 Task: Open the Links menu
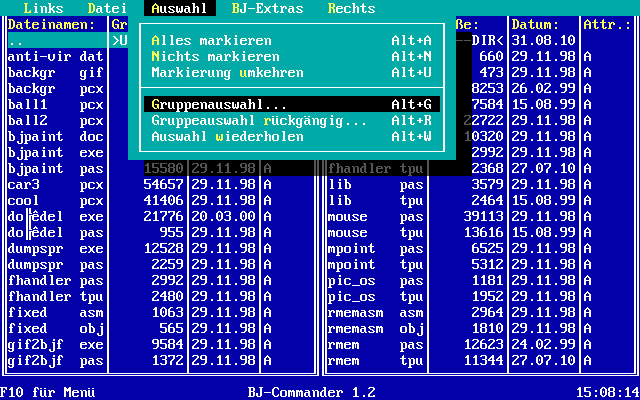43,8
